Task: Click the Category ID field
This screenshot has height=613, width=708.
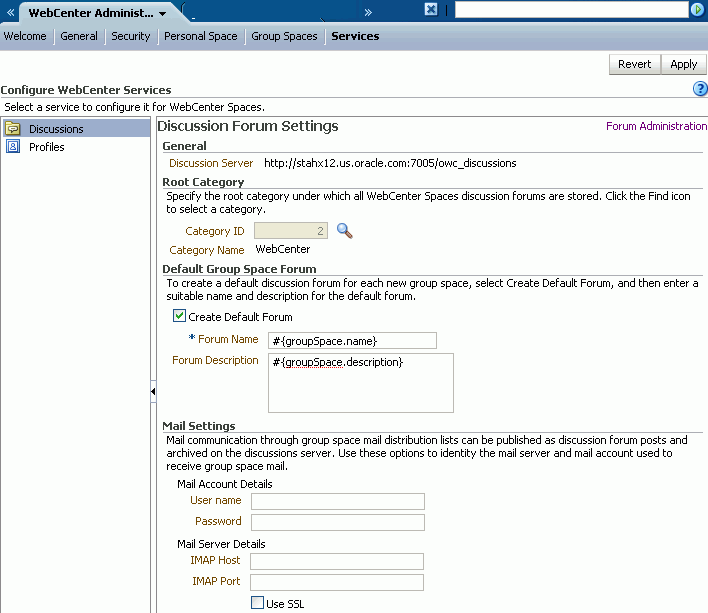Action: coord(291,231)
